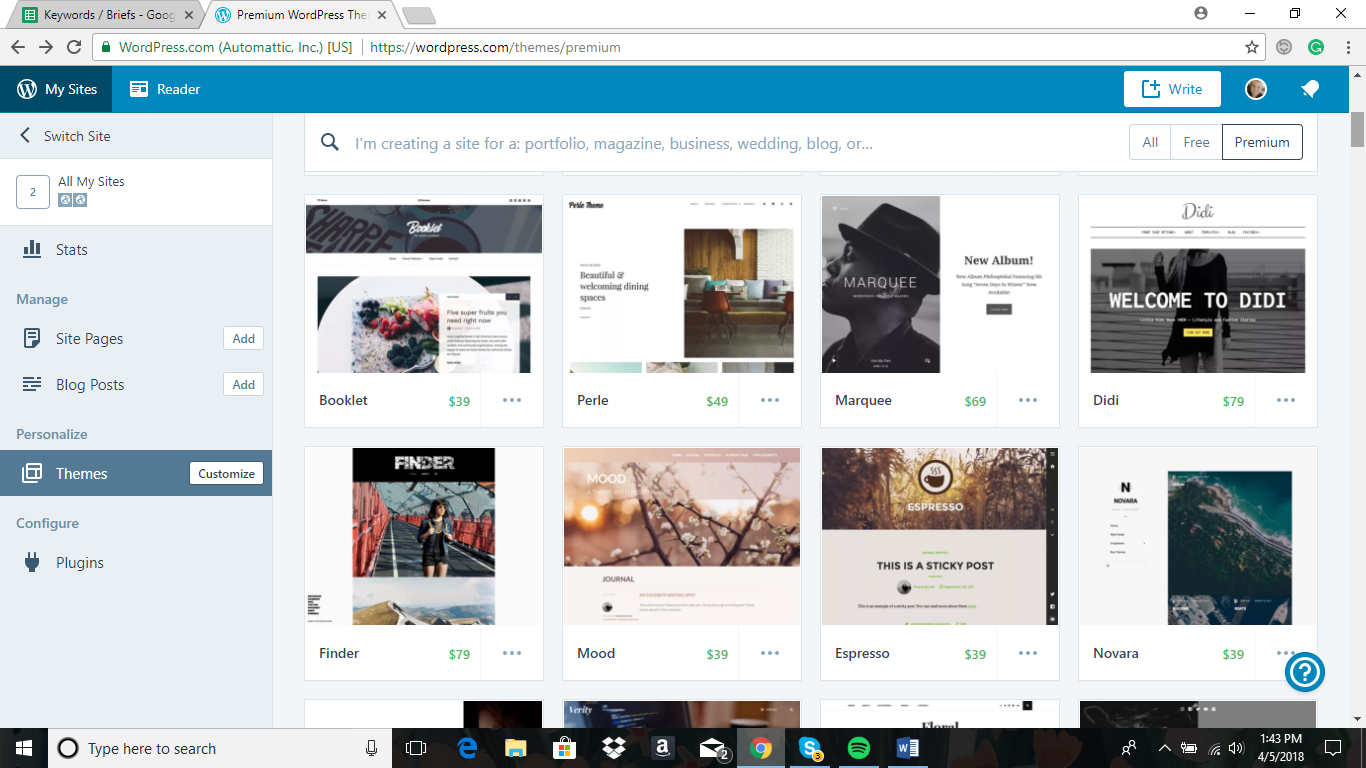Open Blog Posts in the sidebar
This screenshot has height=768, width=1366.
point(90,385)
